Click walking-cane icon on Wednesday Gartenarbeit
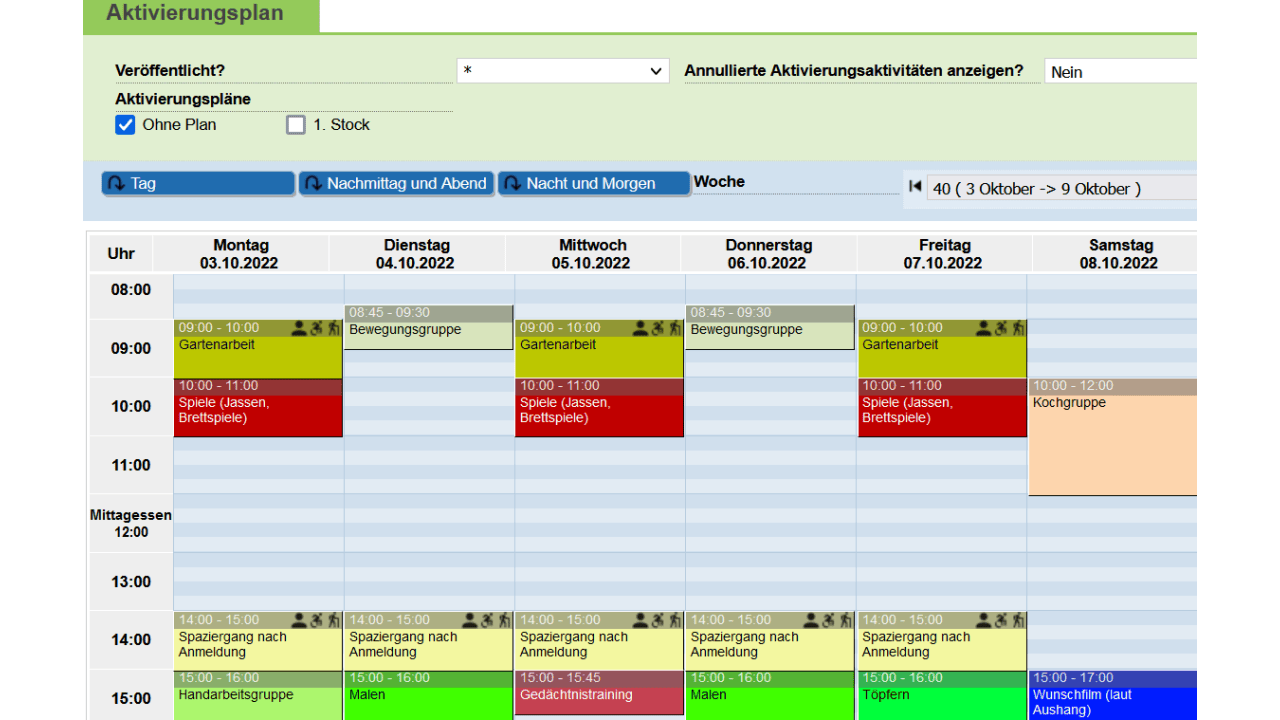 click(x=676, y=327)
